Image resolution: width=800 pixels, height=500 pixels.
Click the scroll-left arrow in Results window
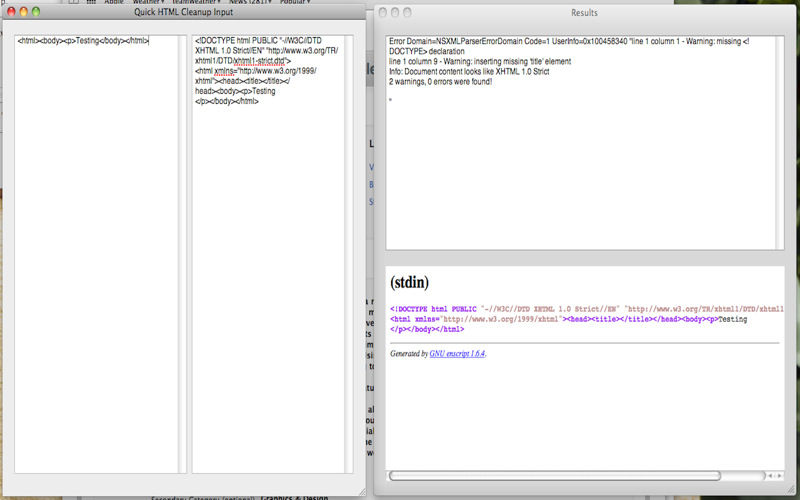(x=770, y=476)
